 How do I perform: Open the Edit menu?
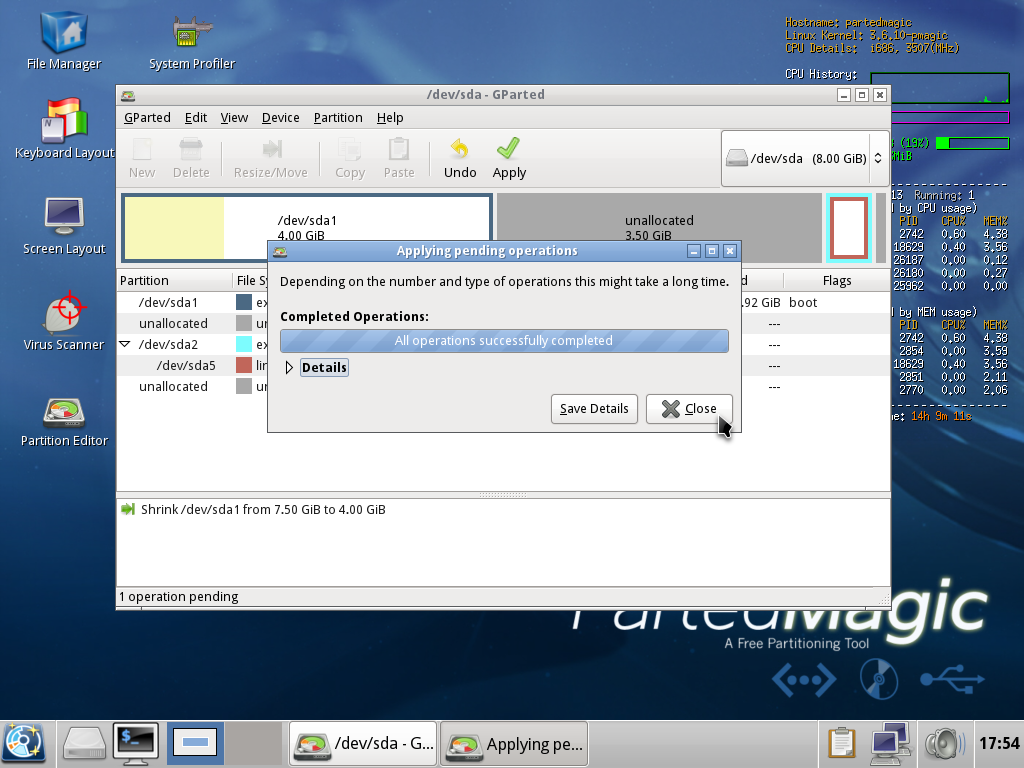point(195,118)
